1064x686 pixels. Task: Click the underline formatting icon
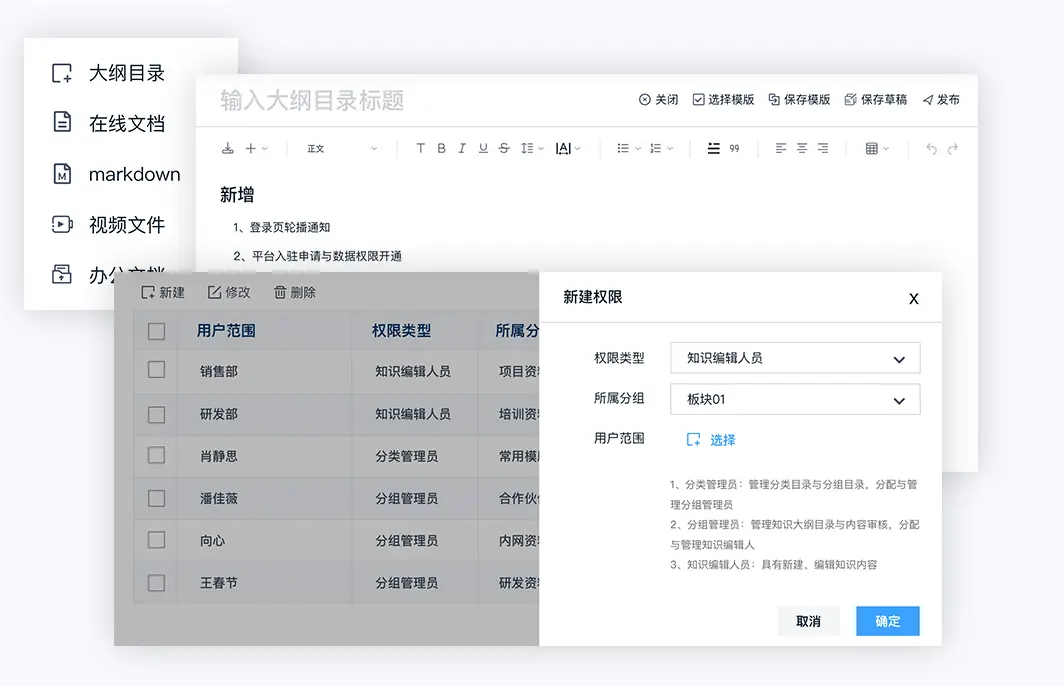pyautogui.click(x=483, y=148)
